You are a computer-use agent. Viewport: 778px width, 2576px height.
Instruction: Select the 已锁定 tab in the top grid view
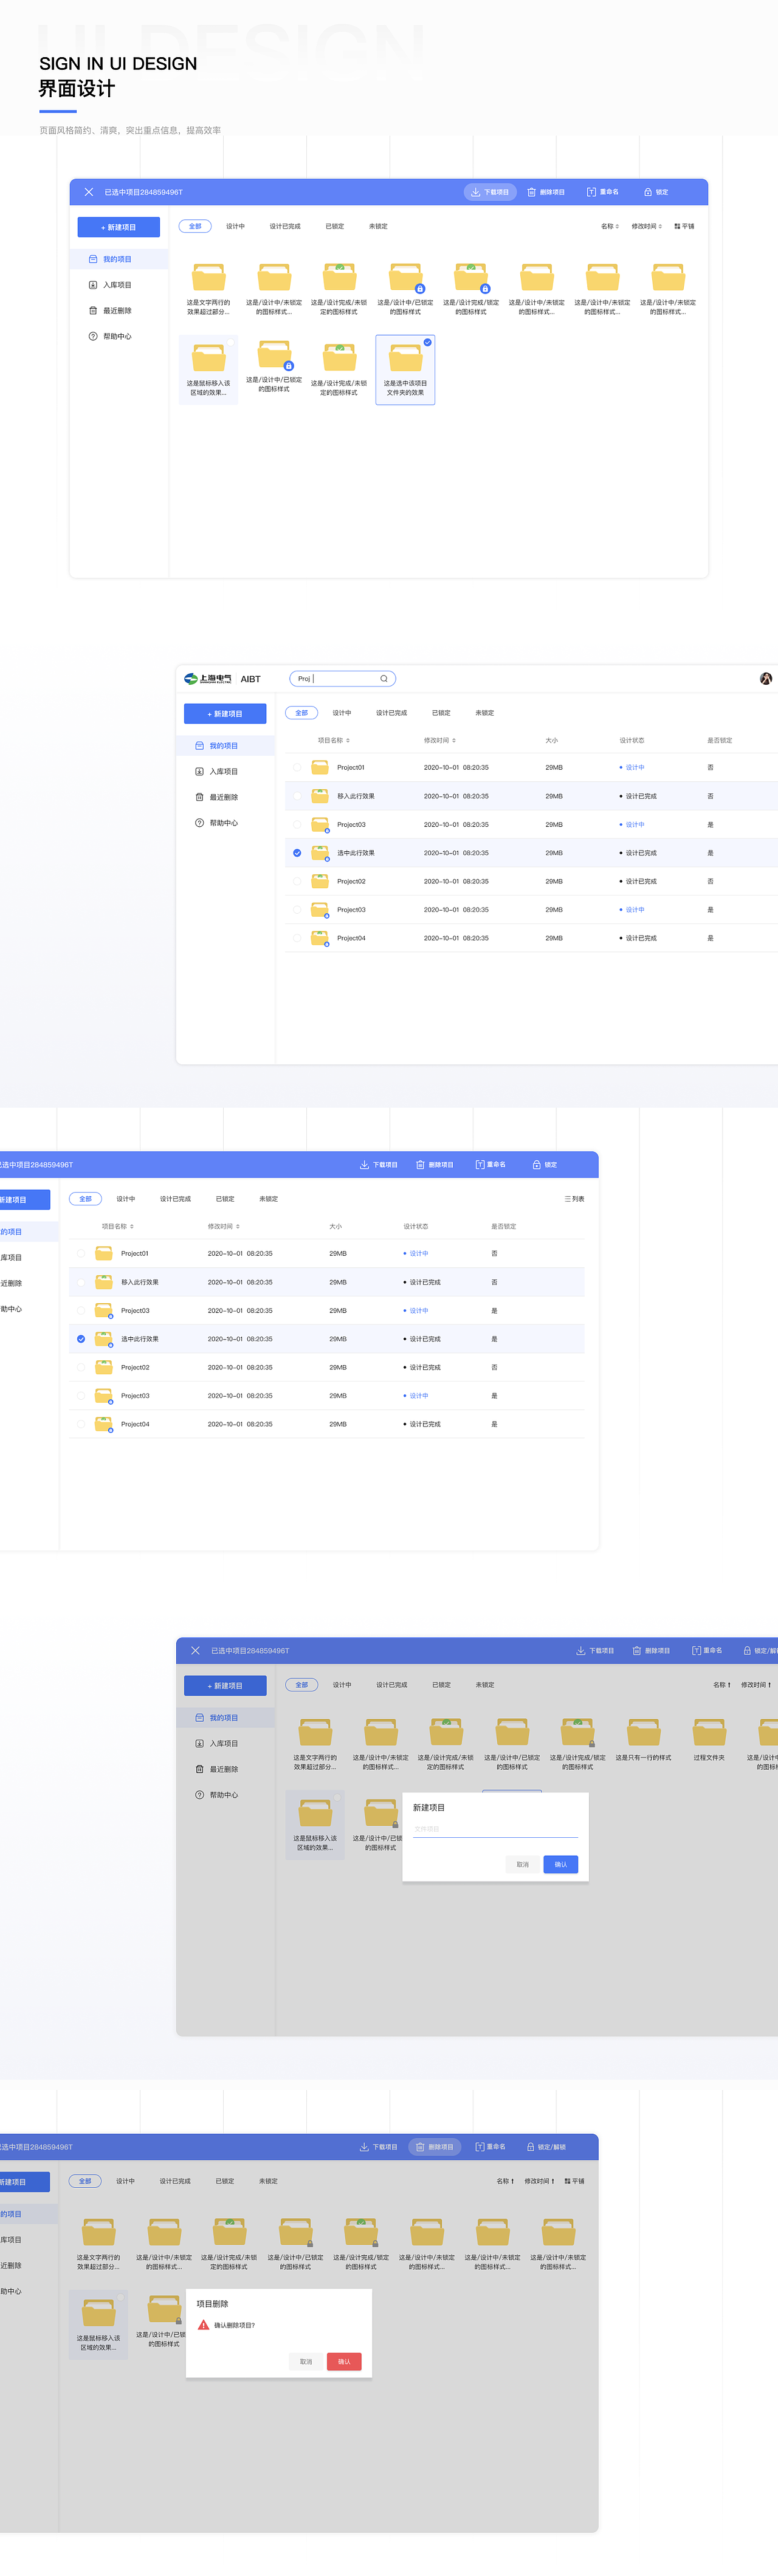pyautogui.click(x=335, y=226)
